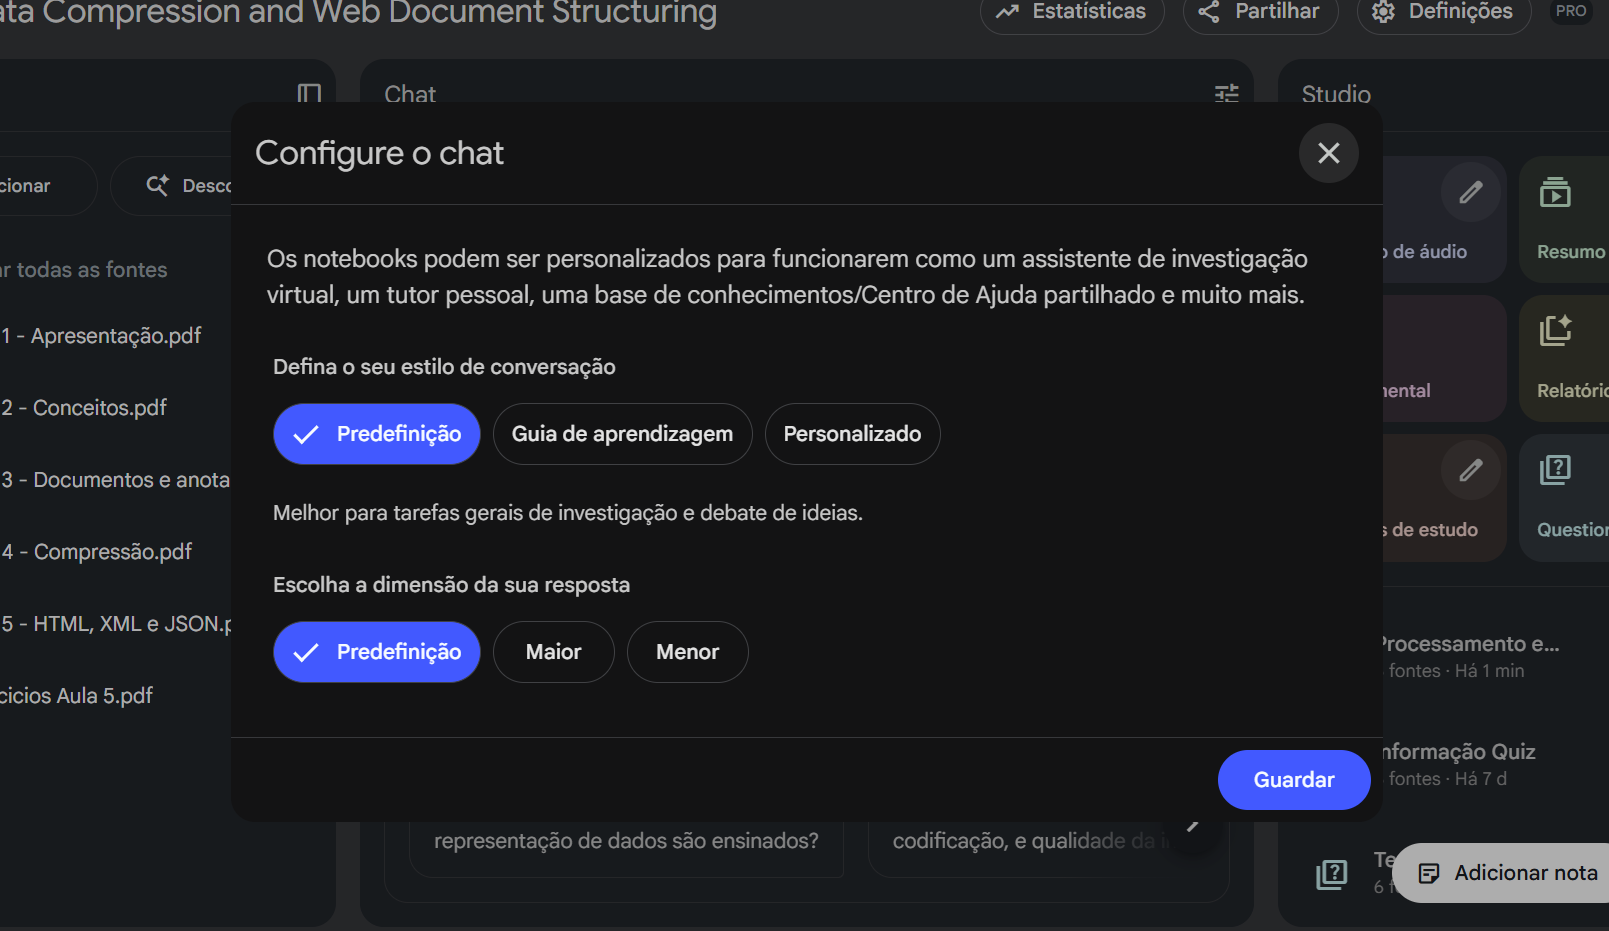Choose Personalizado conversation style

[x=852, y=434]
